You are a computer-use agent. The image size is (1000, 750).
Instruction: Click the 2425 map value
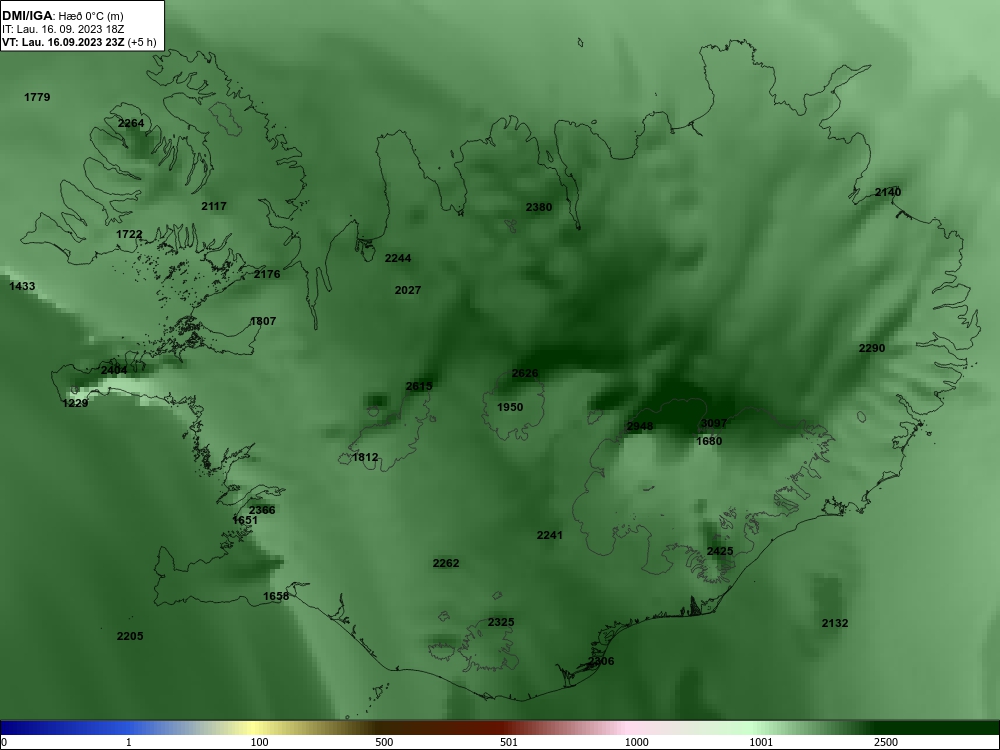[x=720, y=551]
